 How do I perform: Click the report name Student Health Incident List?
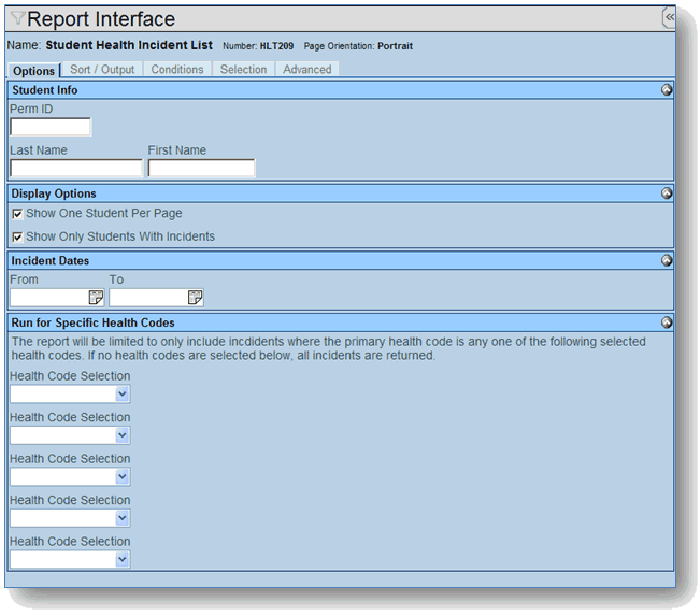(129, 45)
